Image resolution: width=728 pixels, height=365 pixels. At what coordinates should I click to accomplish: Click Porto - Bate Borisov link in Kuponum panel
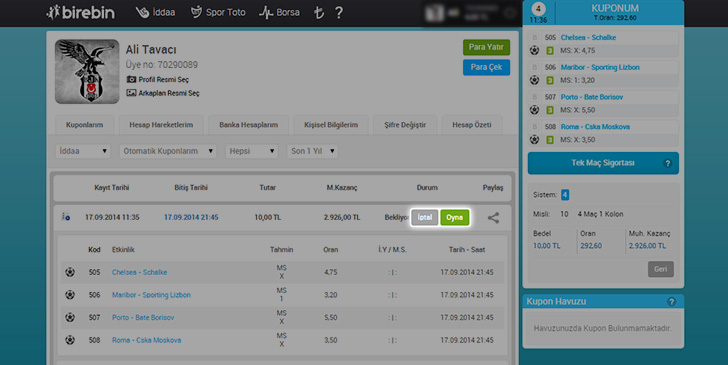[x=592, y=97]
